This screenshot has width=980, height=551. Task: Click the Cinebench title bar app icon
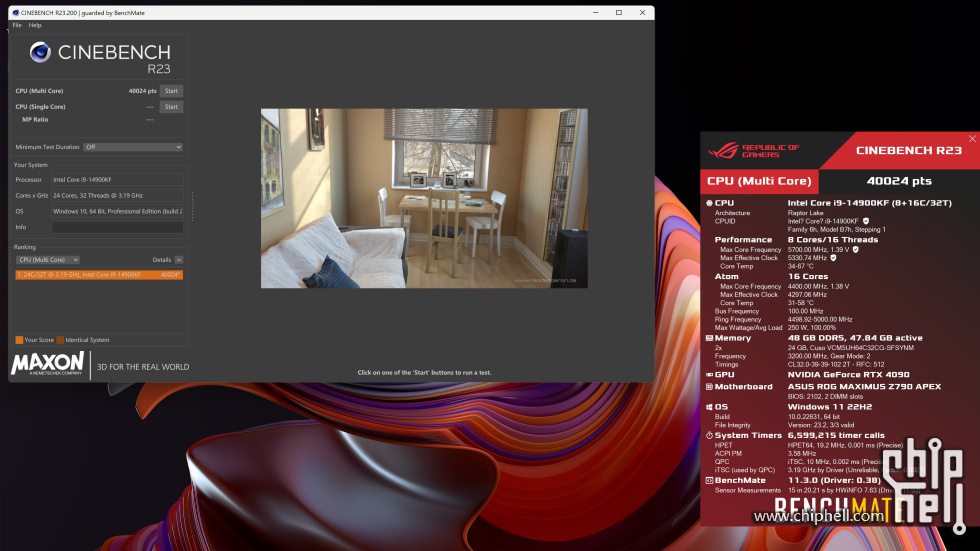(x=16, y=12)
